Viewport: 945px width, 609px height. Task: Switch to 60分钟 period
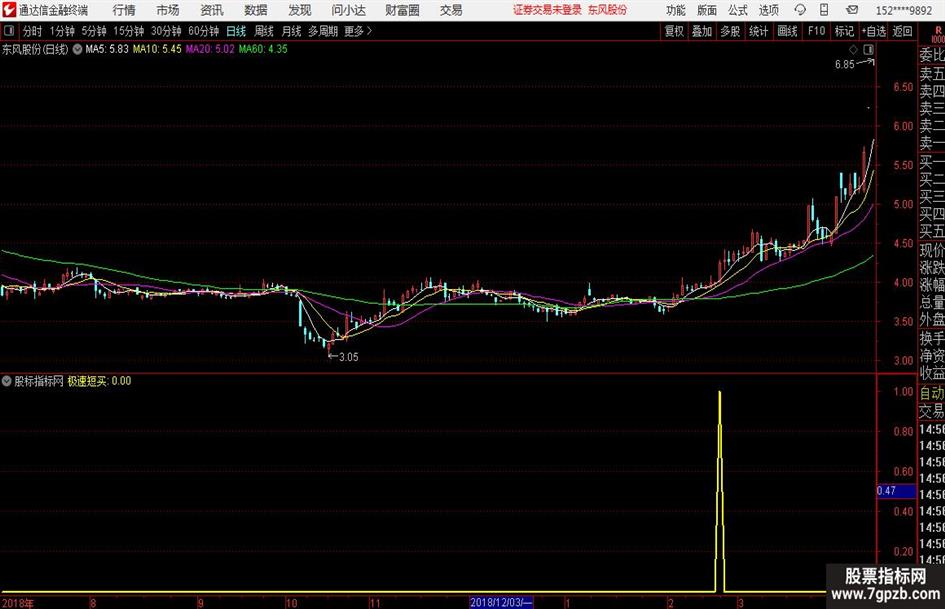click(204, 31)
